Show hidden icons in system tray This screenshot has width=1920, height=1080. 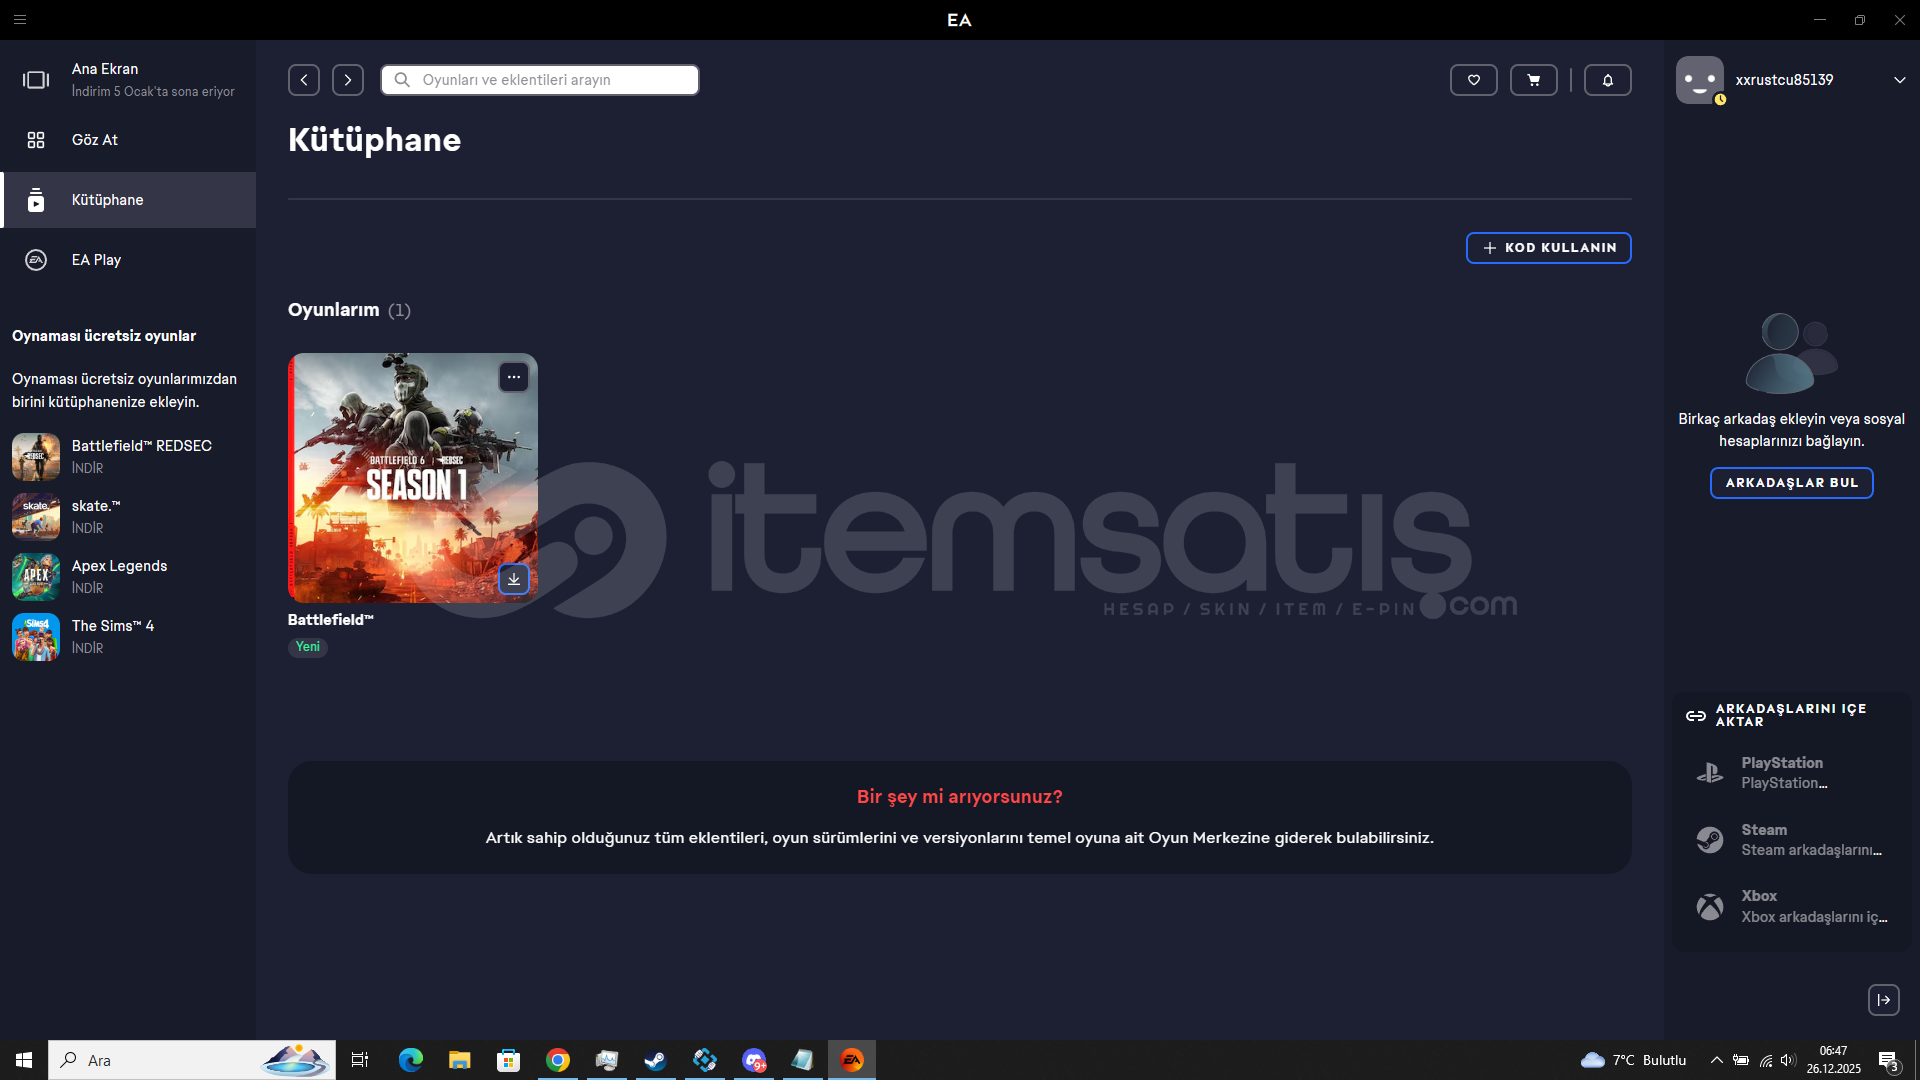point(1716,1060)
